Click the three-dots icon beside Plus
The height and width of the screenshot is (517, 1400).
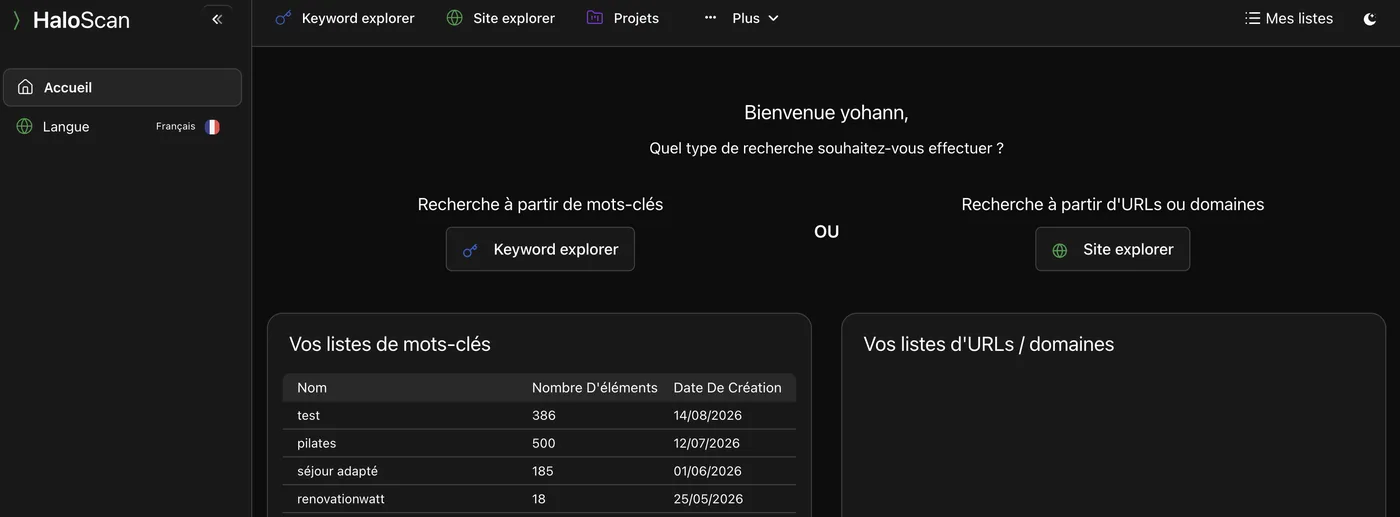pyautogui.click(x=710, y=18)
